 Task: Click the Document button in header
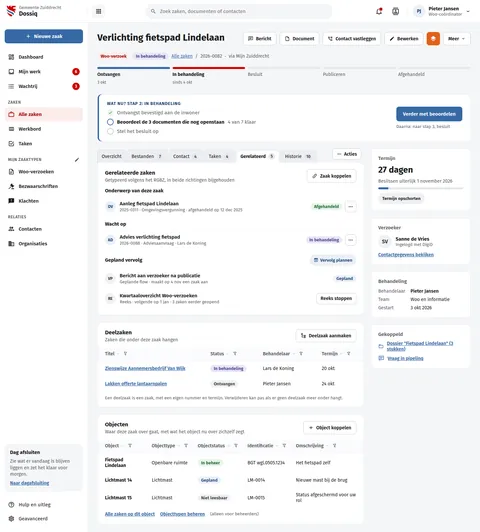point(300,39)
